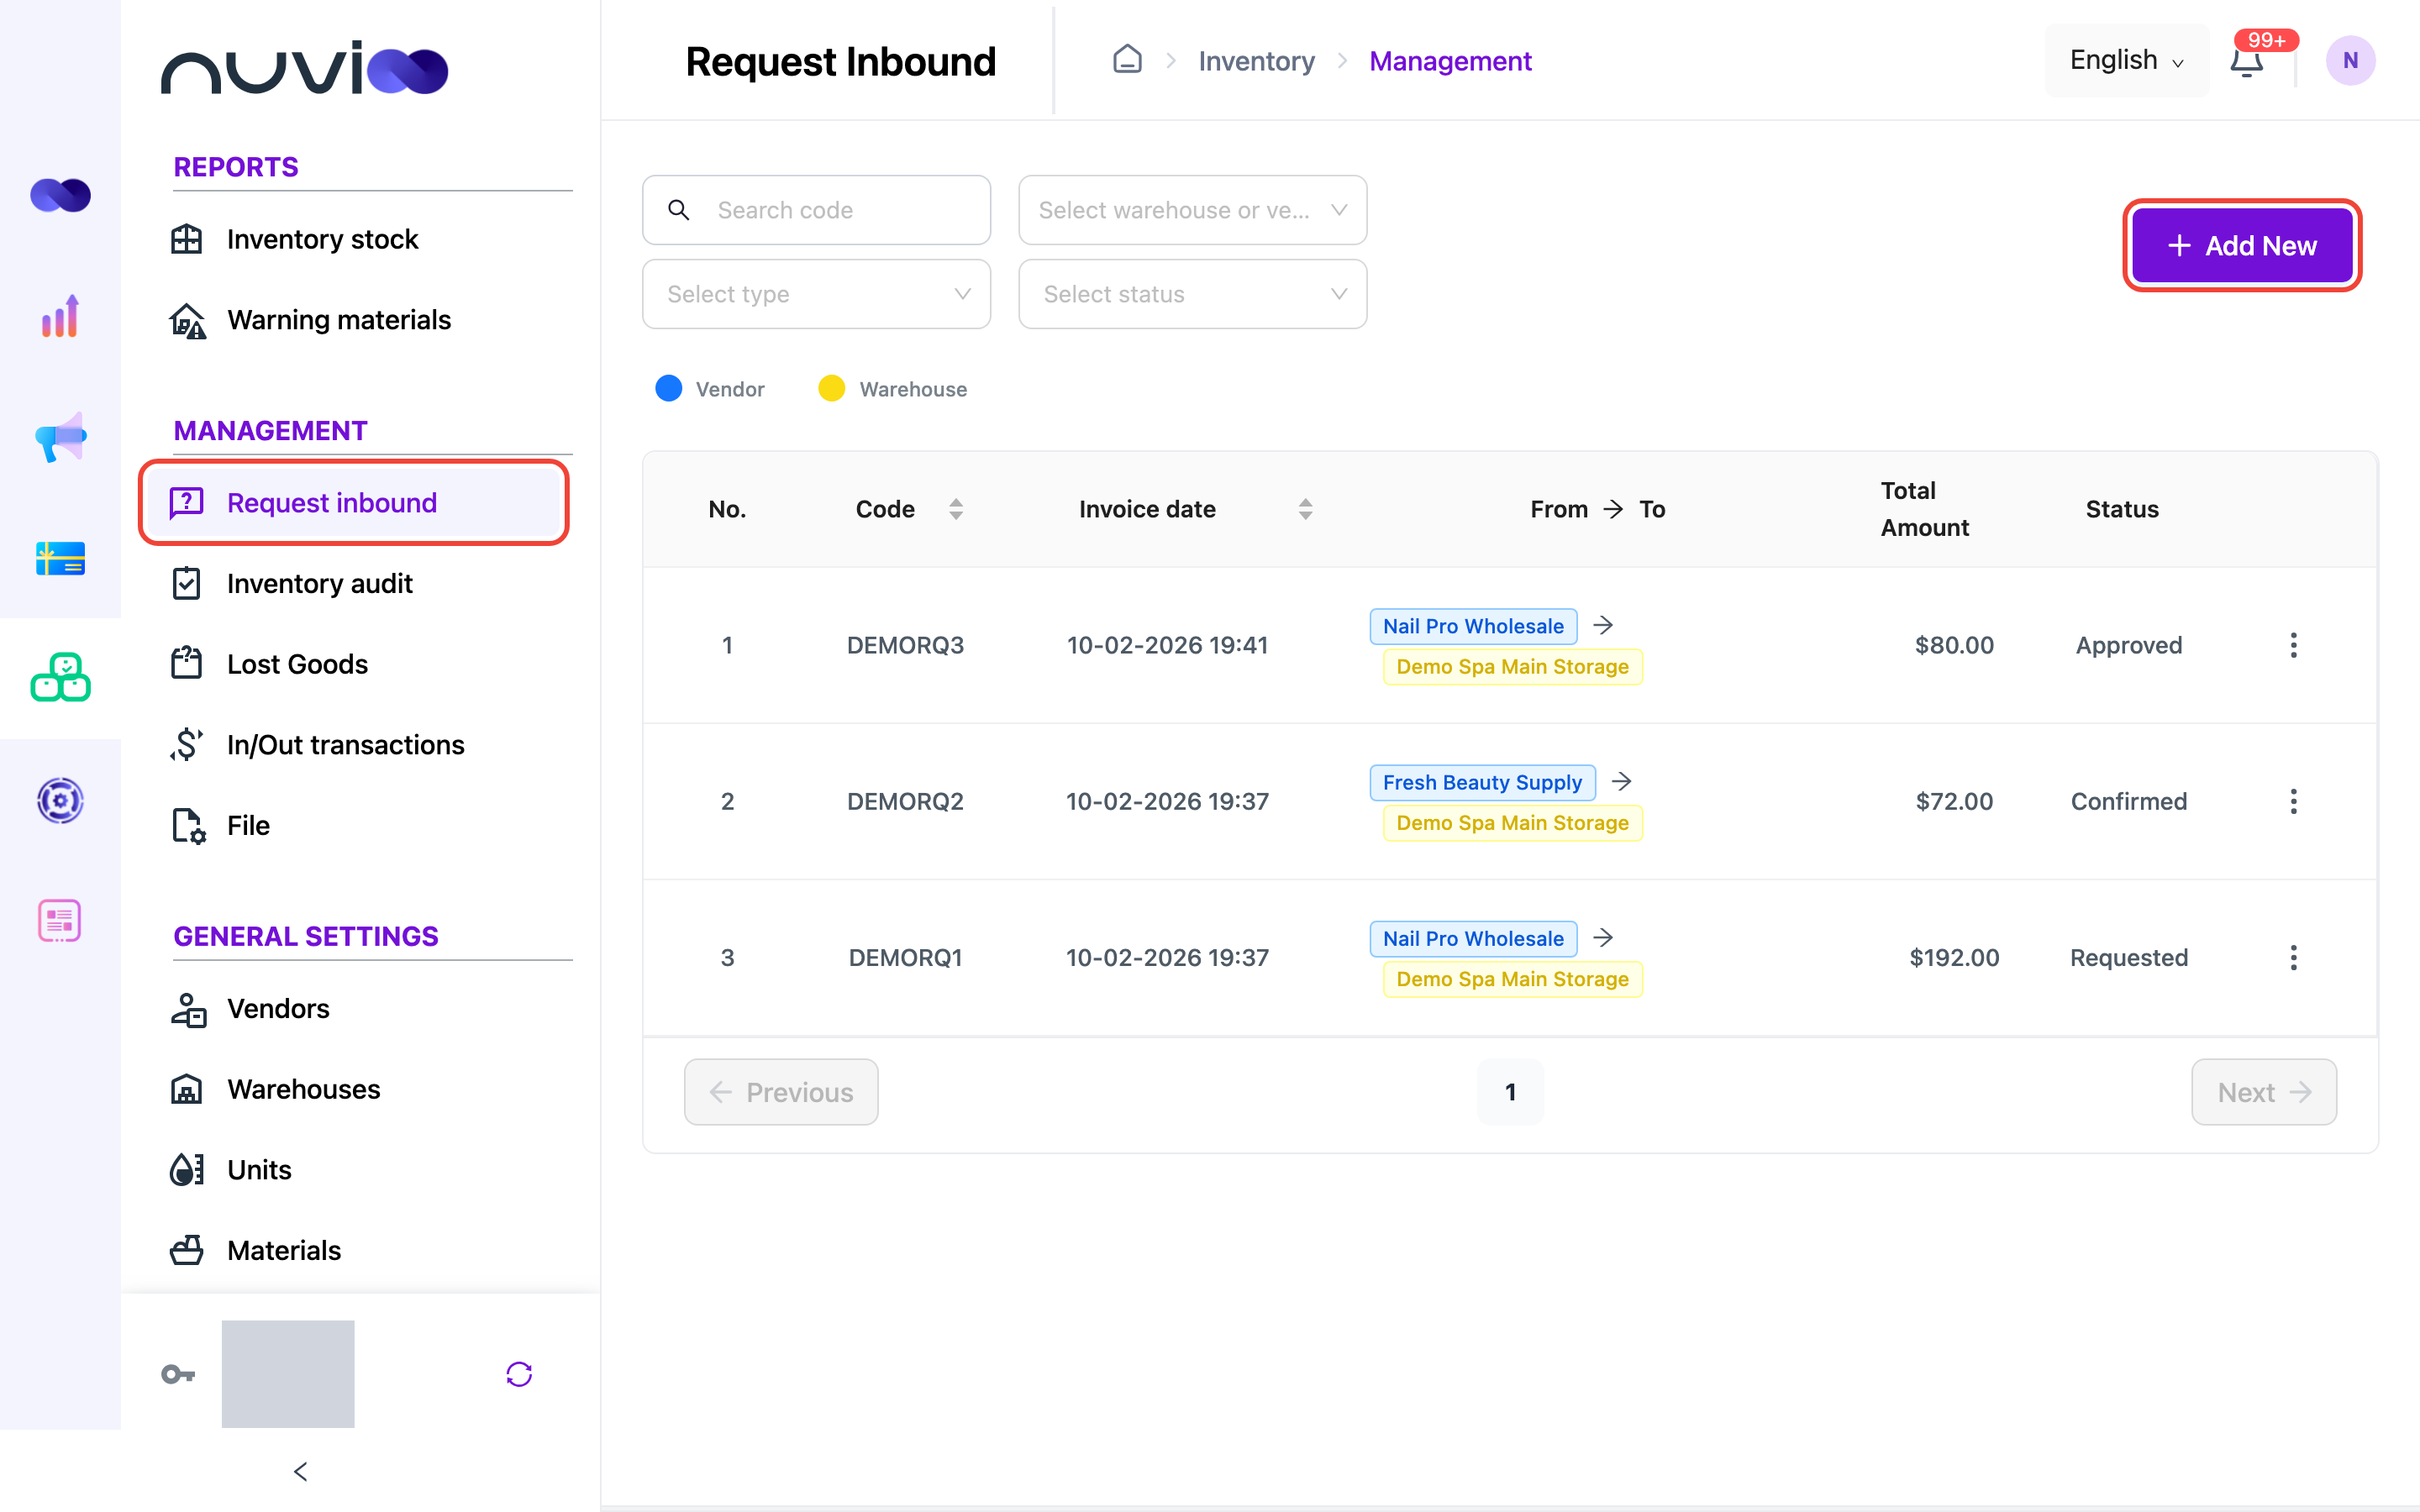Click the Inventory breadcrumb link
2420x1512 pixels.
(1256, 61)
